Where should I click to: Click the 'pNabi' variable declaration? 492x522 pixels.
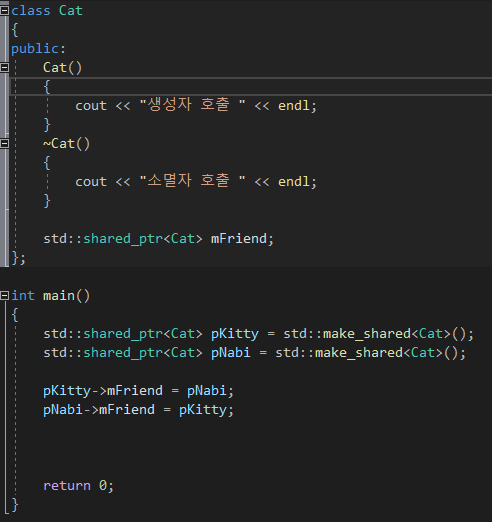(x=231, y=353)
